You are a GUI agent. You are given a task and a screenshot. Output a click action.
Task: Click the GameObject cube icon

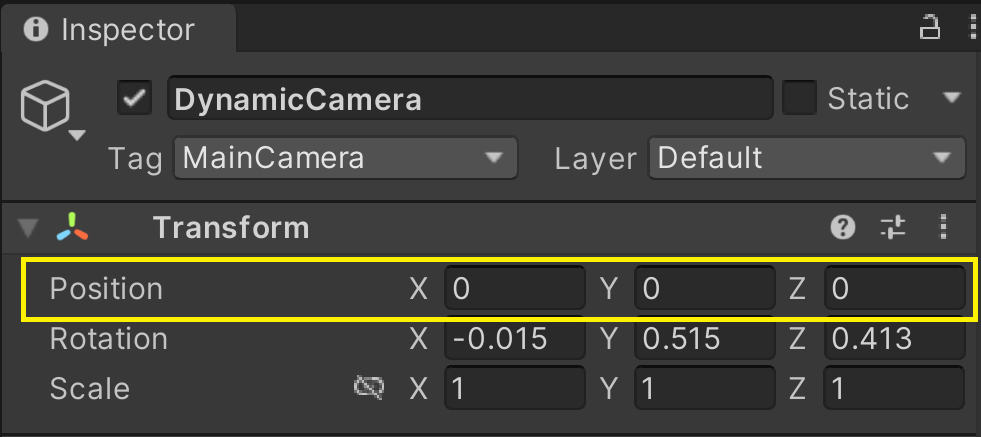pos(46,104)
